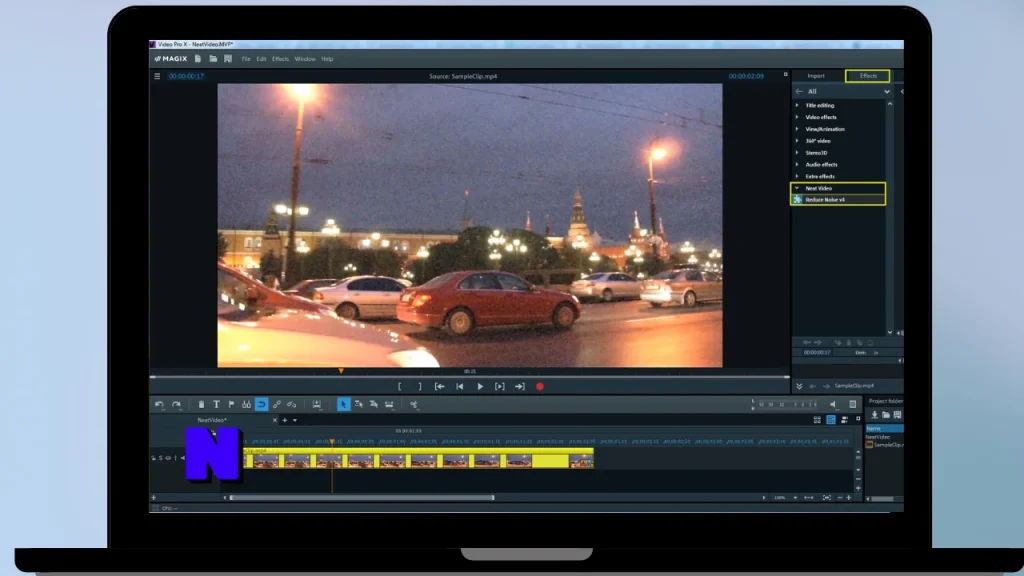Open the Help menu
Viewport: 1024px width, 576px height.
(327, 59)
